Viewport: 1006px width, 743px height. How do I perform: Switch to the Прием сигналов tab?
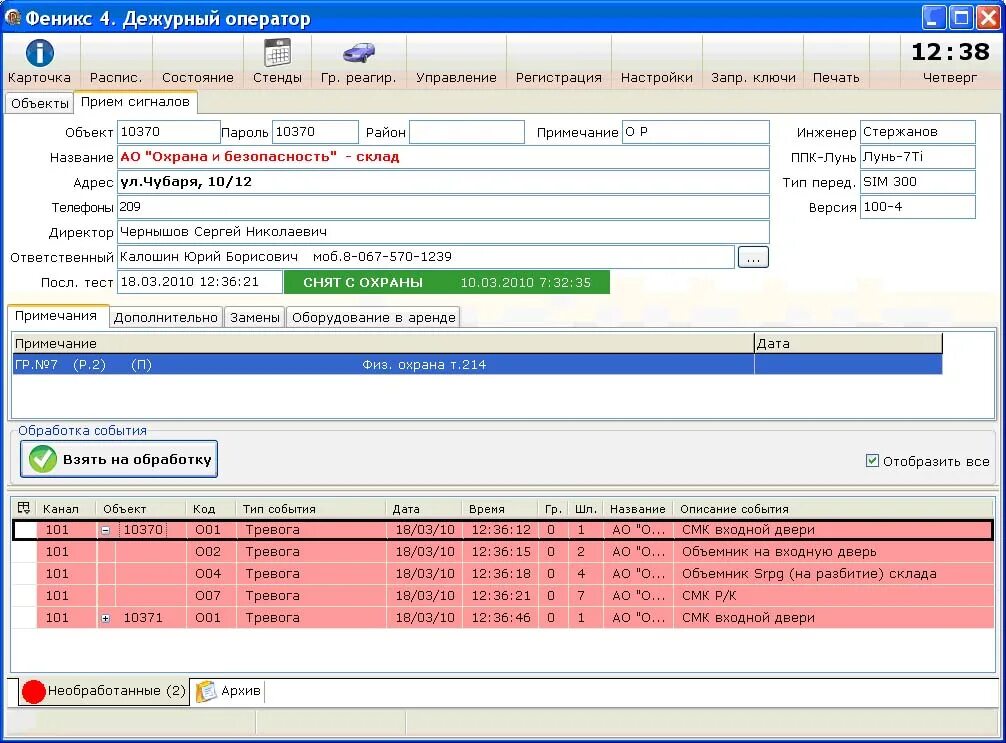[135, 102]
